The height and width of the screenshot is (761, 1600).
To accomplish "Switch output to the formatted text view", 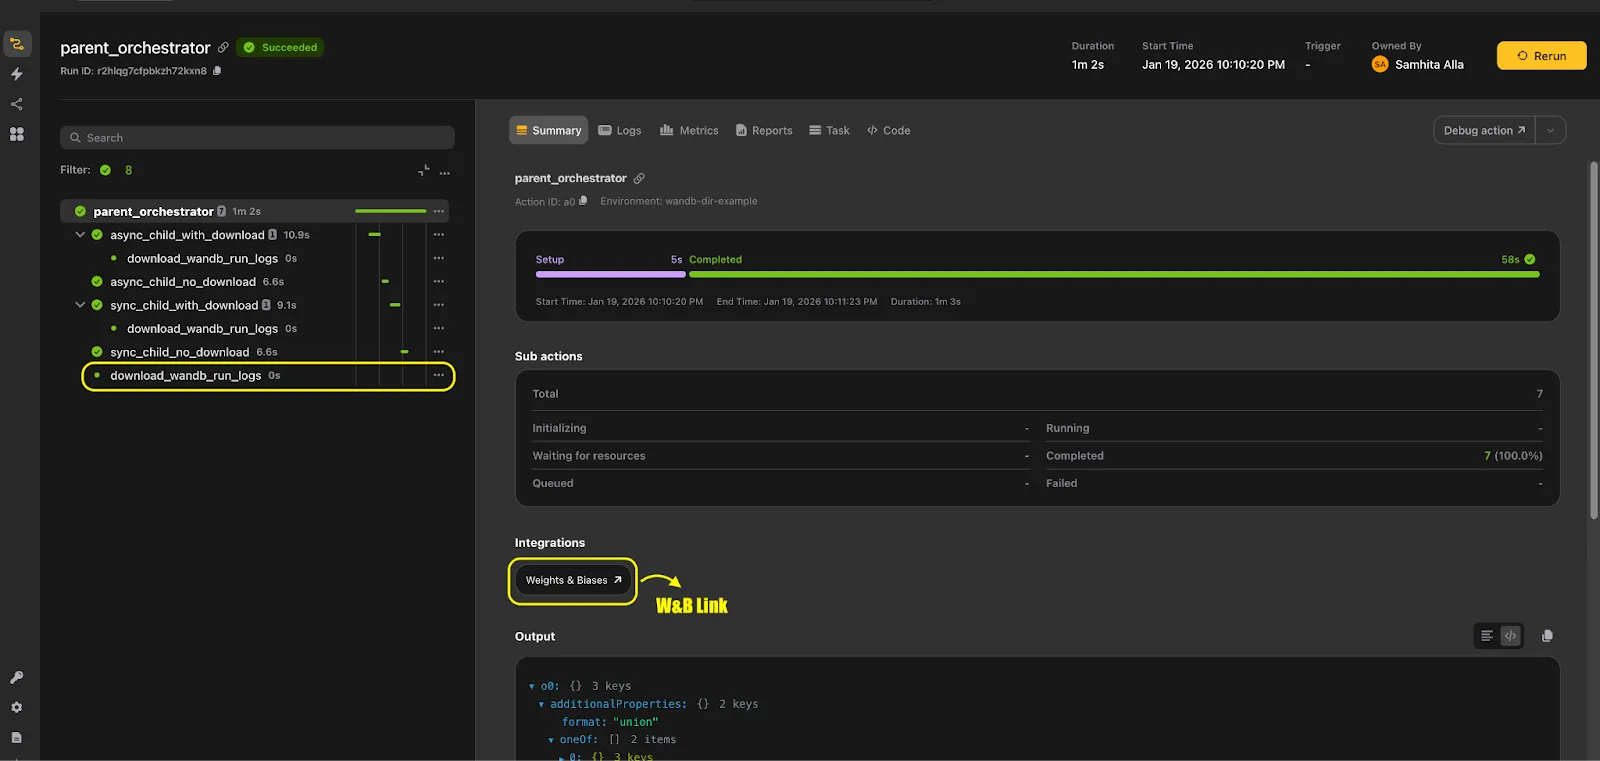I will tap(1487, 636).
